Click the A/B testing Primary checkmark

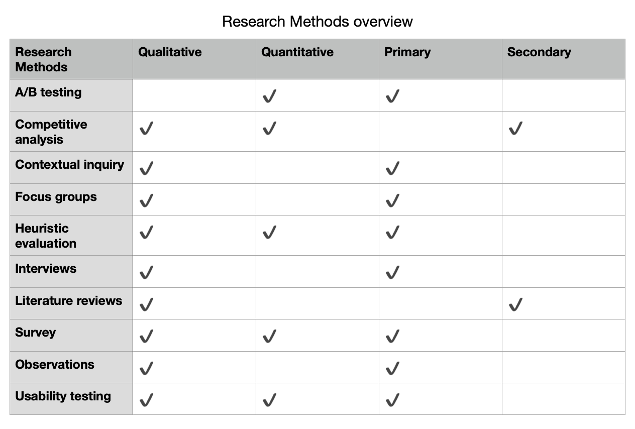392,96
